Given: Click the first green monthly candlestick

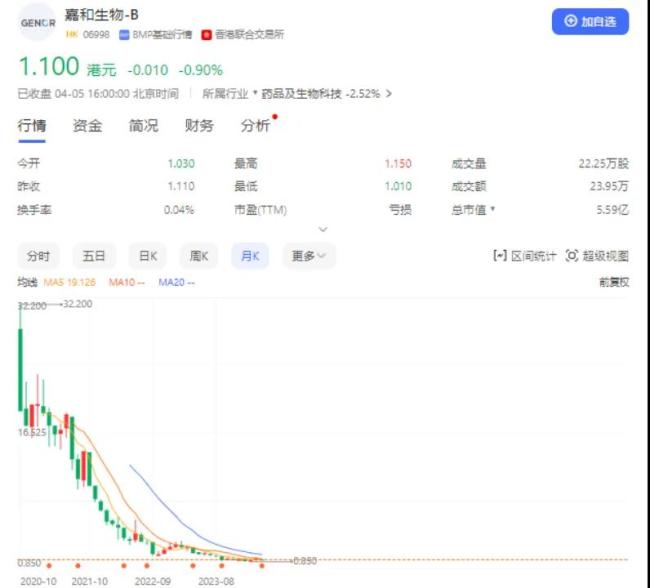Looking at the screenshot, I should click(20, 369).
